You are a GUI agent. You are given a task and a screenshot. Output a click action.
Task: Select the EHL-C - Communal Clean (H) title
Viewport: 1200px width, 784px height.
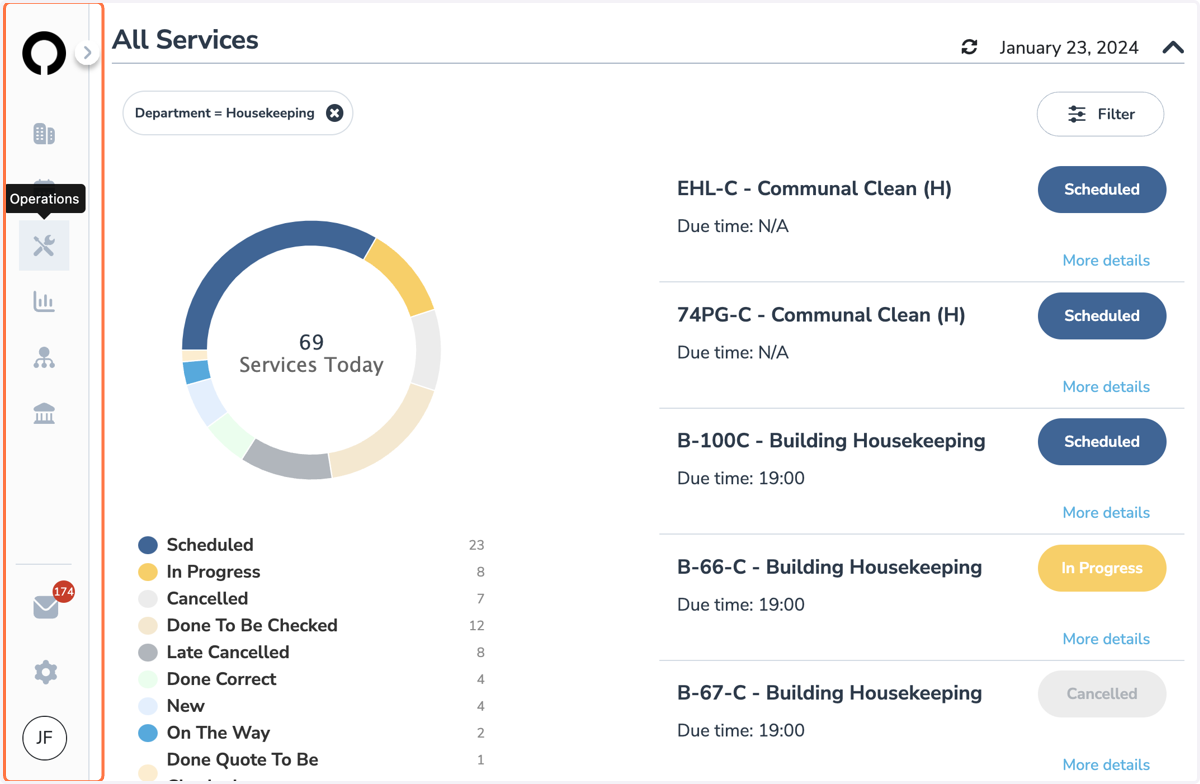coord(814,189)
